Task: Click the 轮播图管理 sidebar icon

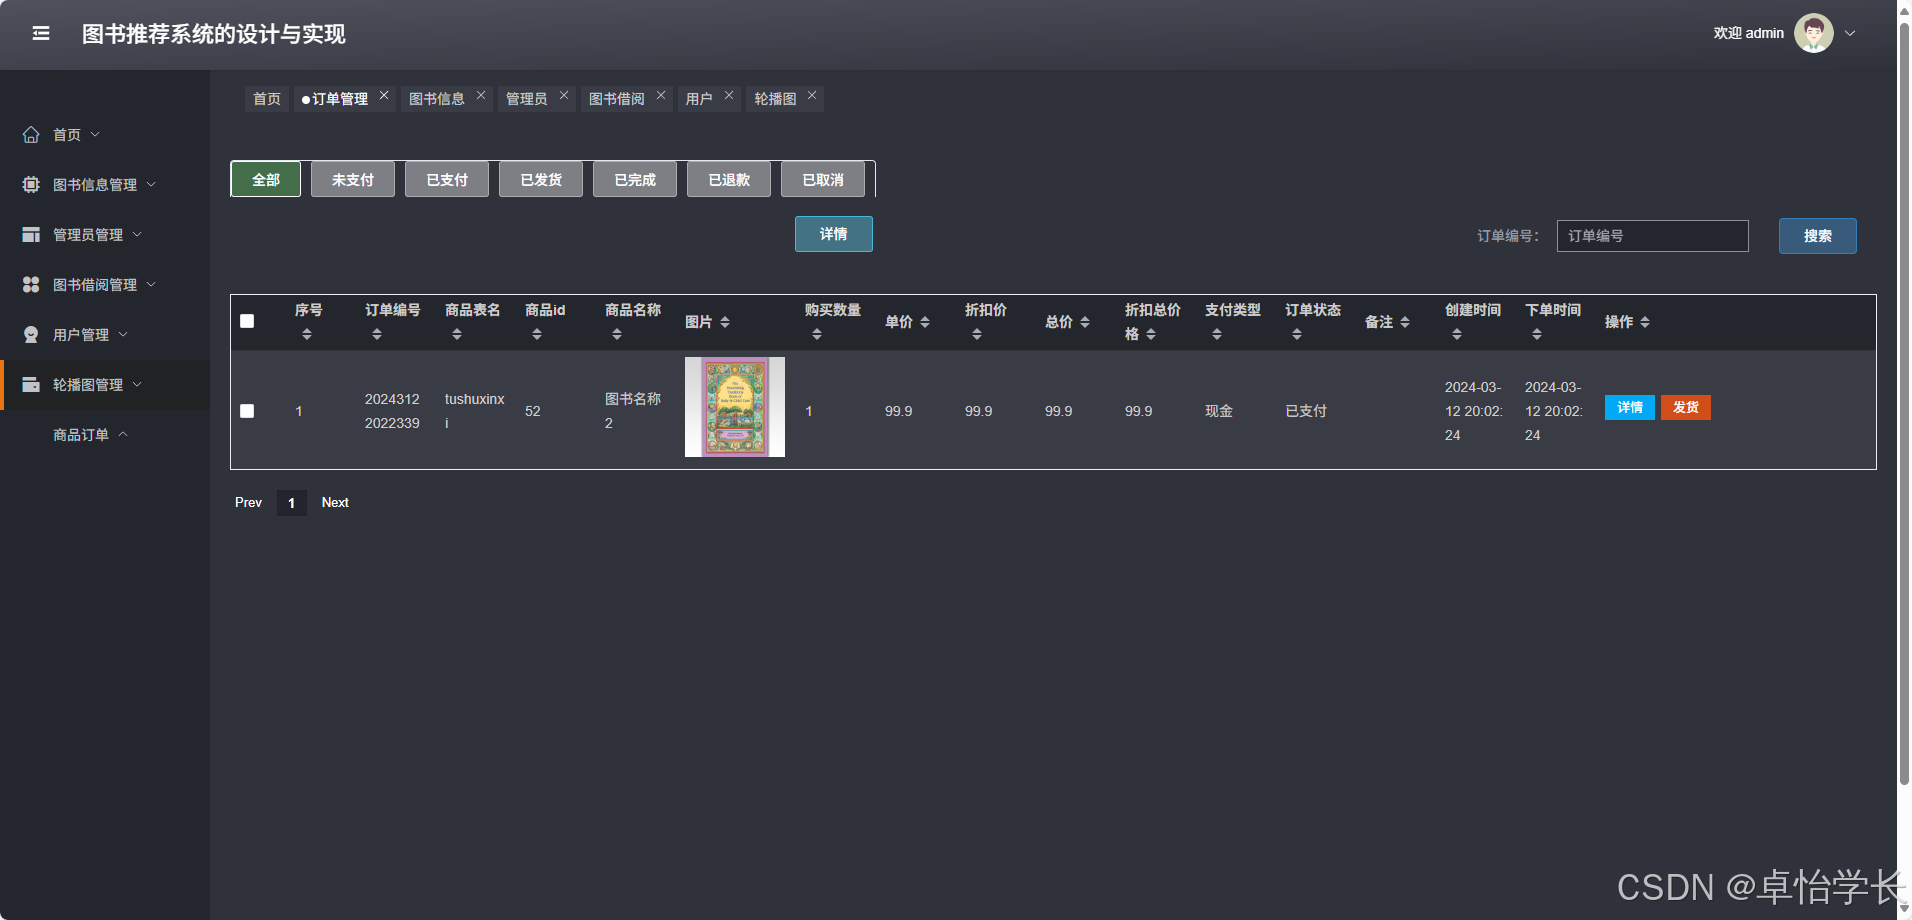Action: tap(31, 384)
